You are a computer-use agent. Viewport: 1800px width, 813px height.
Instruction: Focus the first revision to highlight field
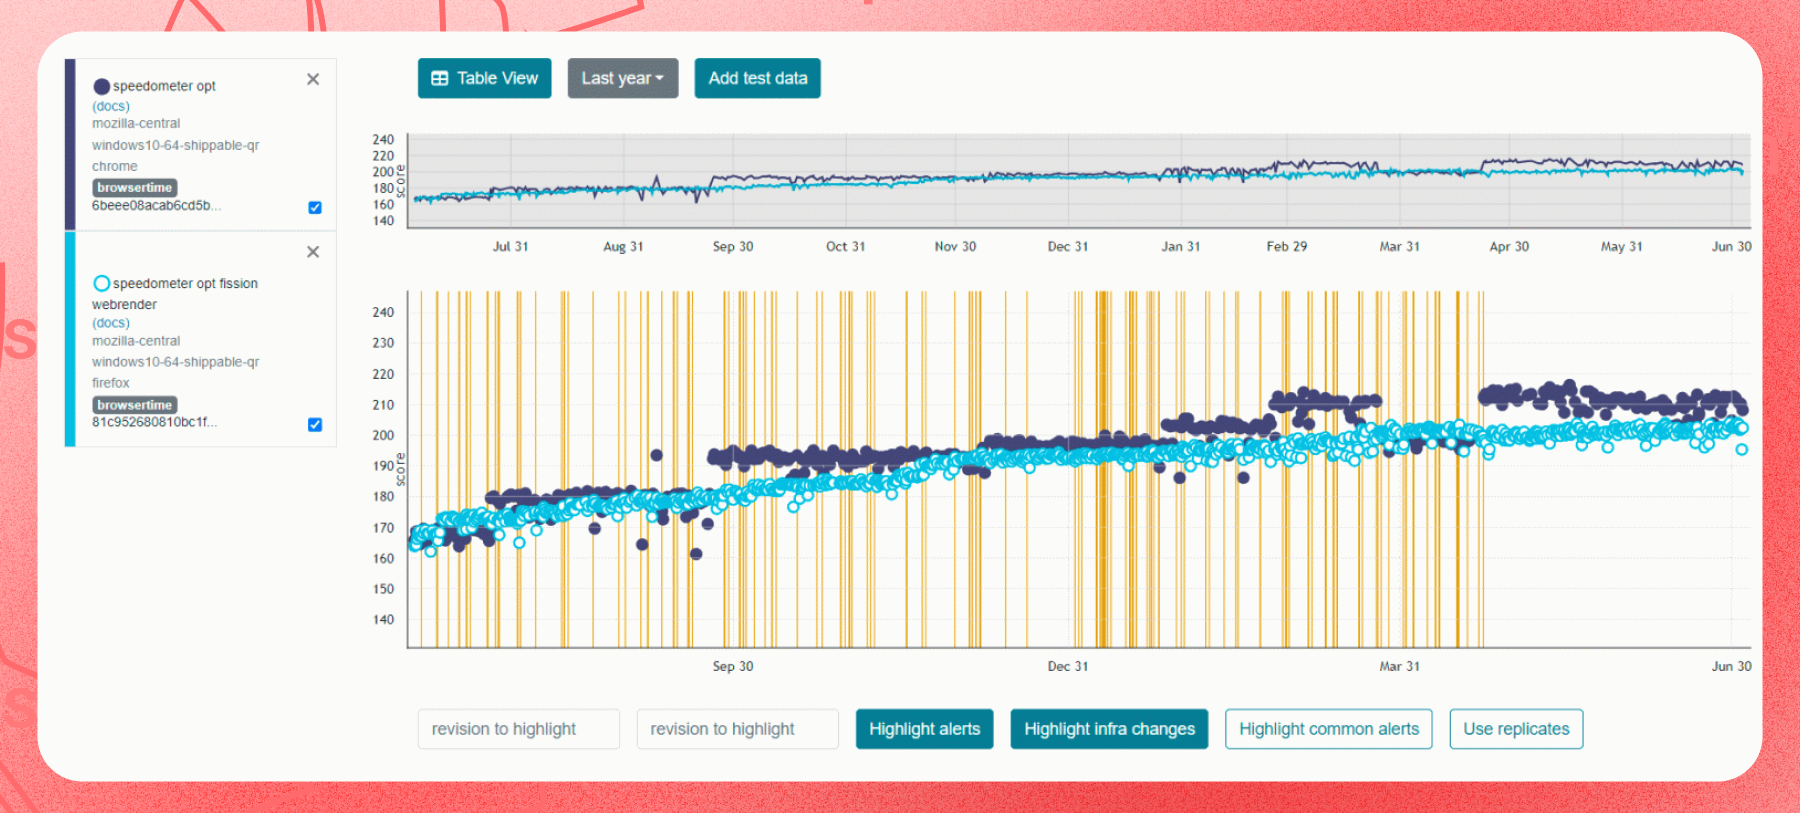pos(519,729)
